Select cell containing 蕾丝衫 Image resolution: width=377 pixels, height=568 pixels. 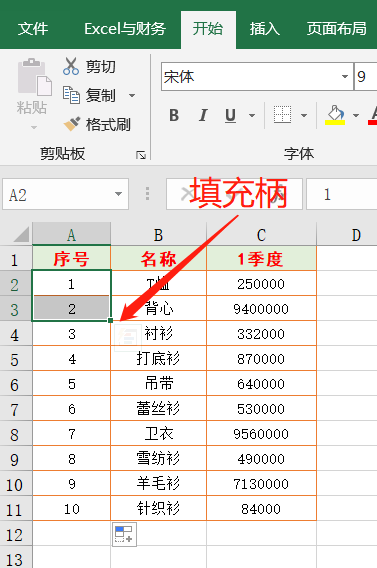159,408
